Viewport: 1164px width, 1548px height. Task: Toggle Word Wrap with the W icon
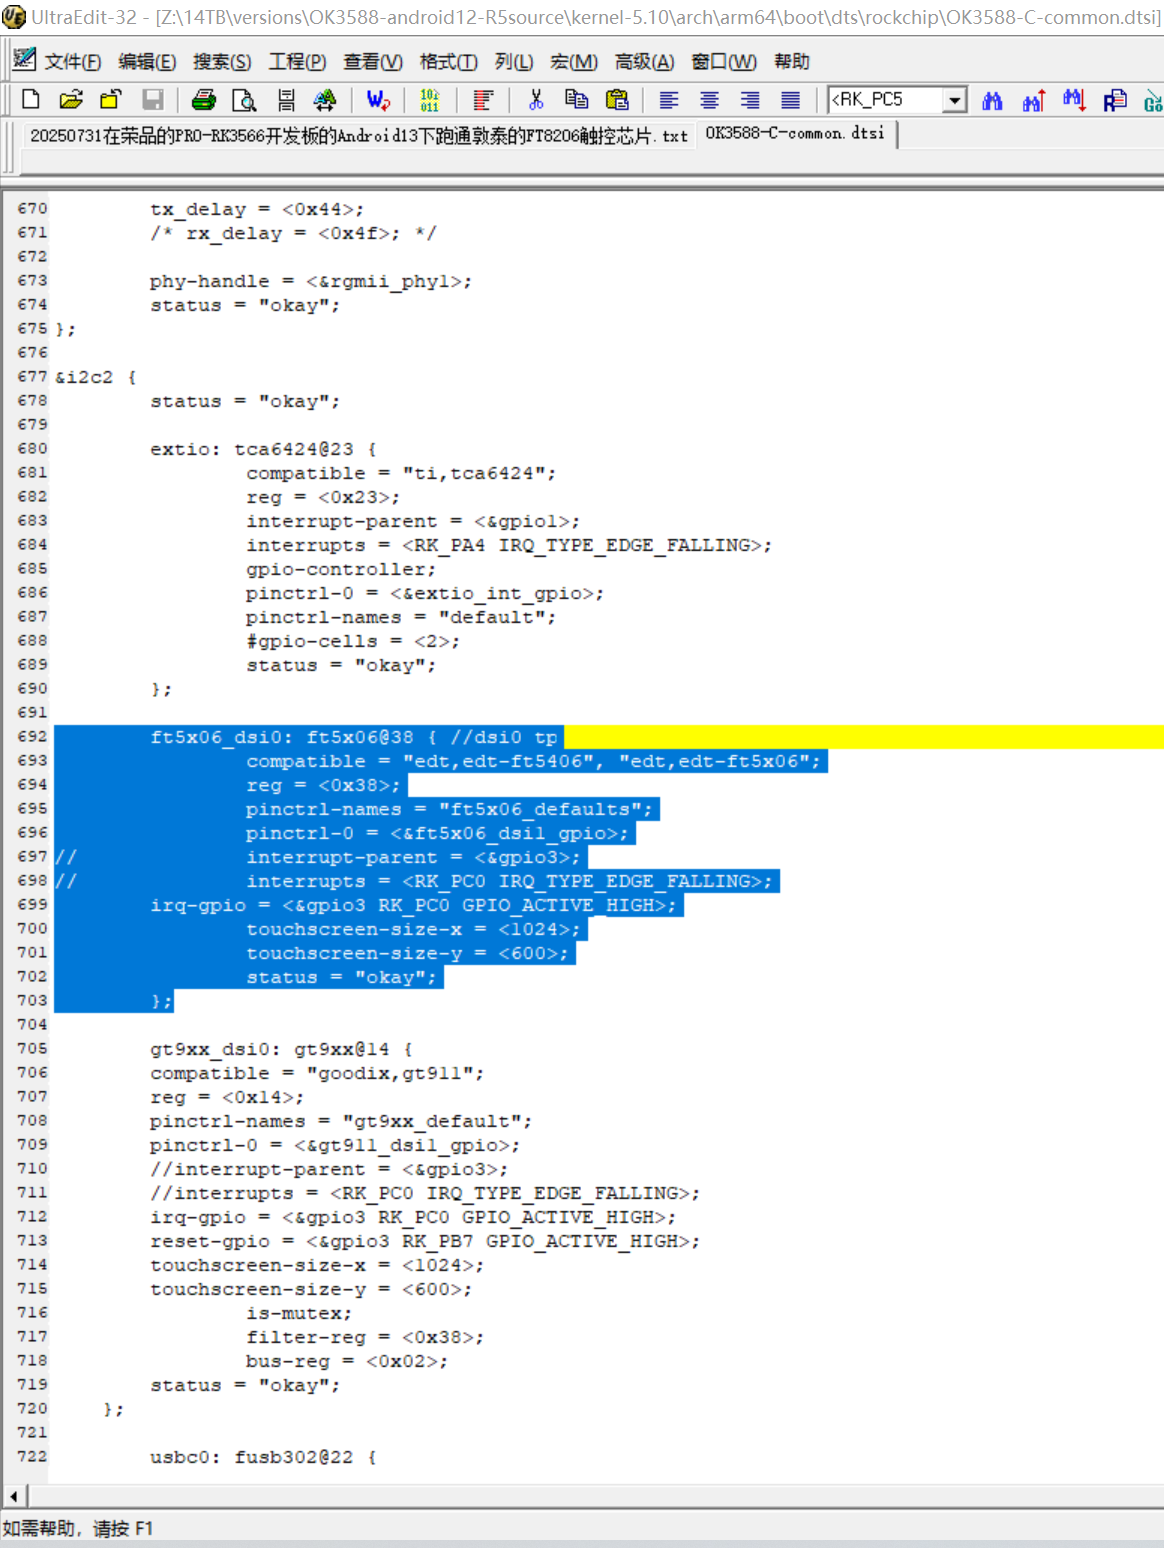click(378, 99)
